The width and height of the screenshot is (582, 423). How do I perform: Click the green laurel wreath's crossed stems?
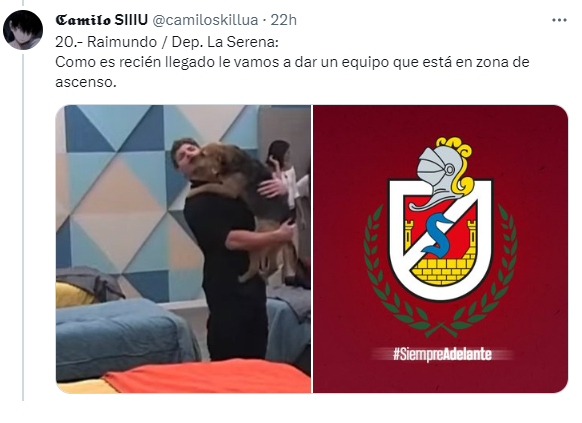click(441, 329)
